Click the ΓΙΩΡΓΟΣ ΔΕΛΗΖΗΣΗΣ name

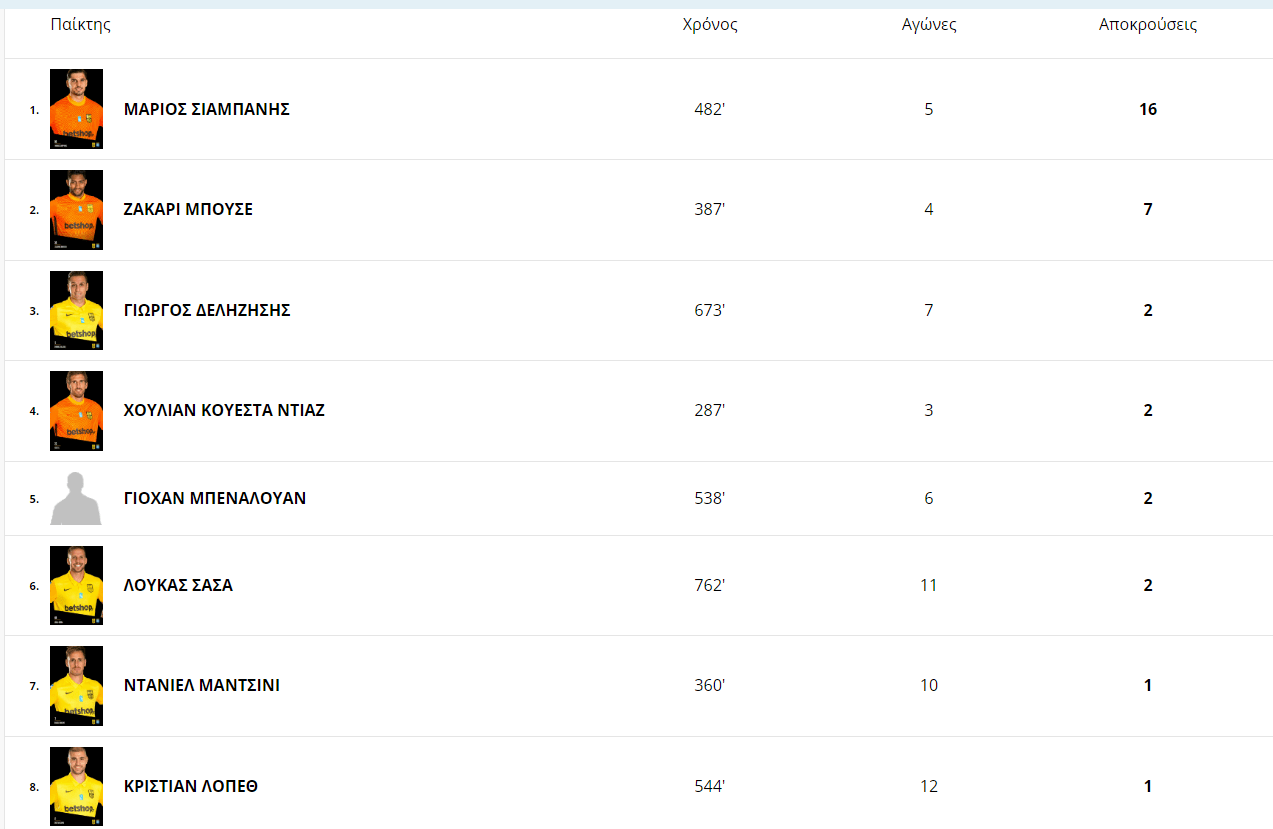207,310
